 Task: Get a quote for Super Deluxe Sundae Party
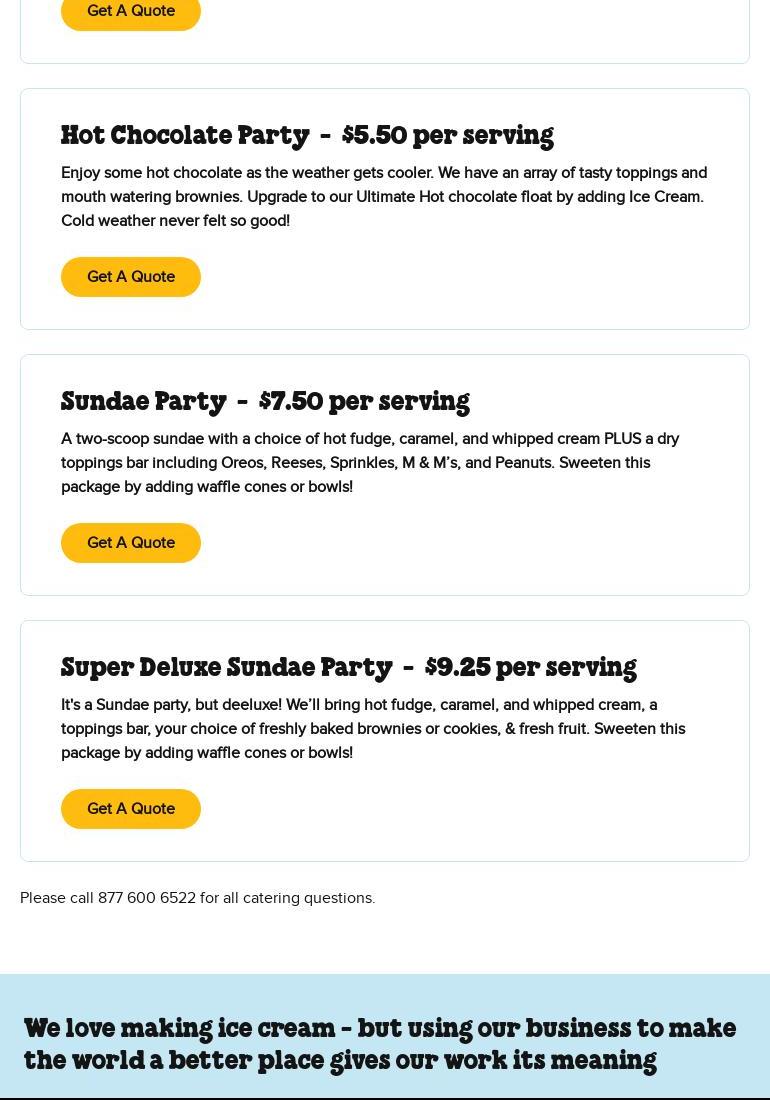point(131,809)
